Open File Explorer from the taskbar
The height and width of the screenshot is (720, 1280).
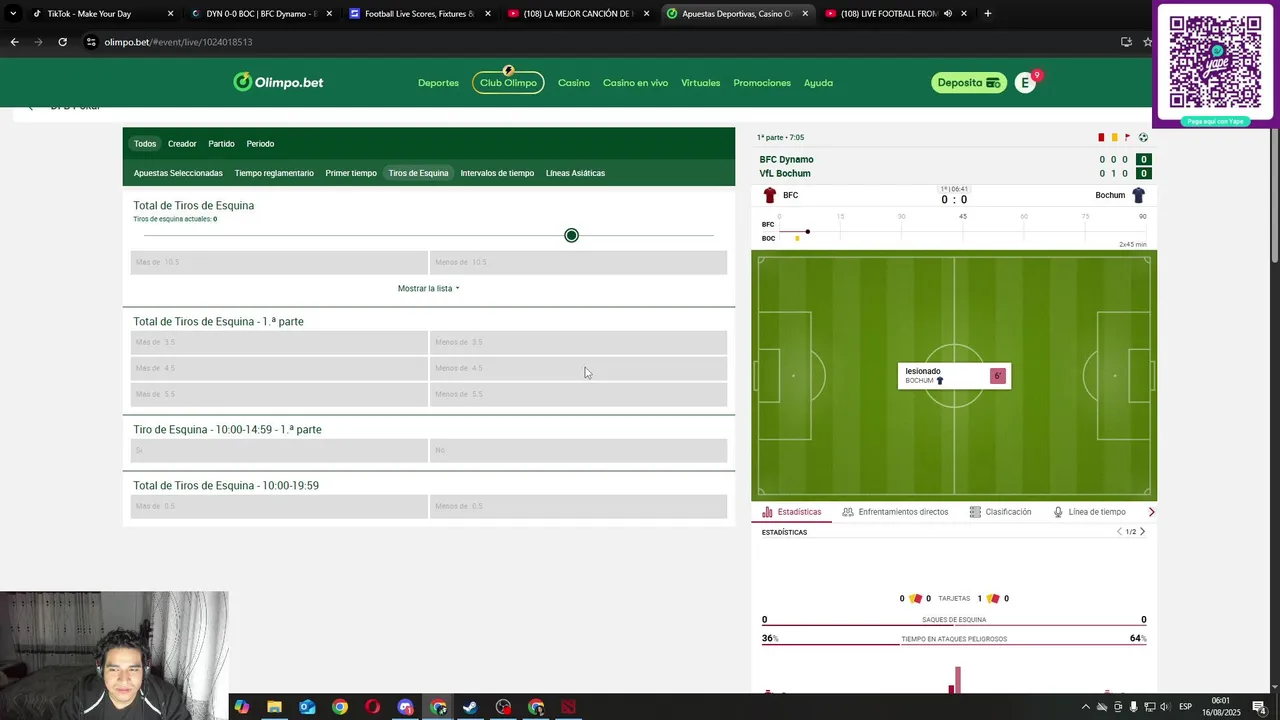pos(274,707)
